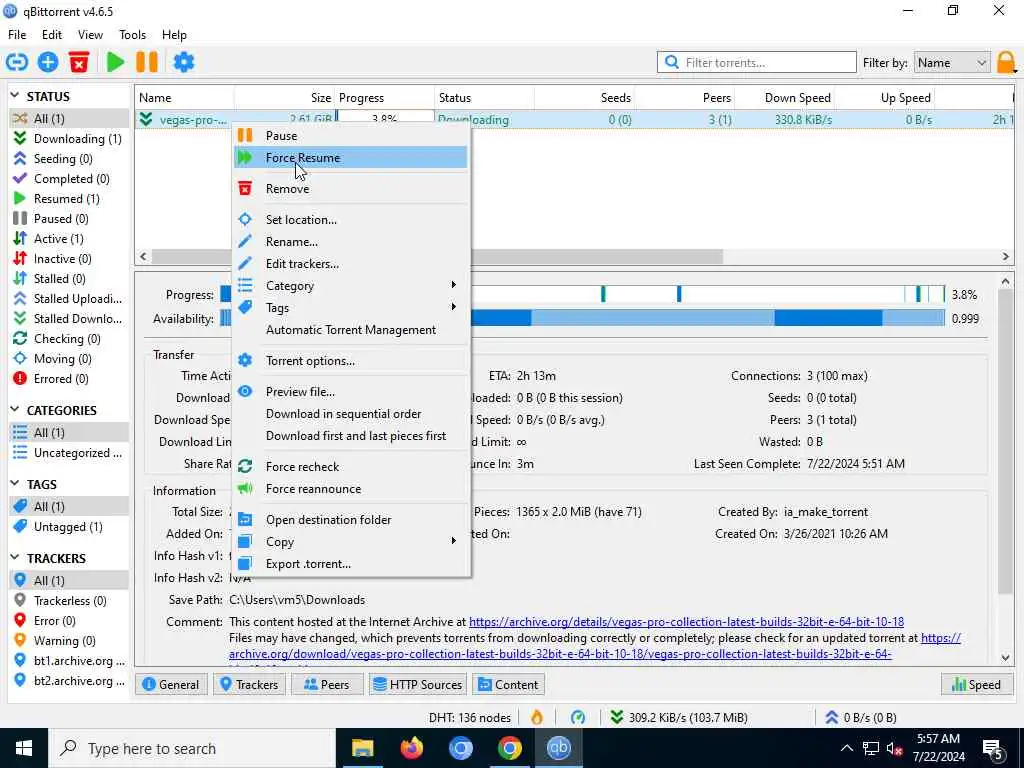Select the Paused (0) status filter
Image resolution: width=1024 pixels, height=768 pixels.
pyautogui.click(x=69, y=219)
